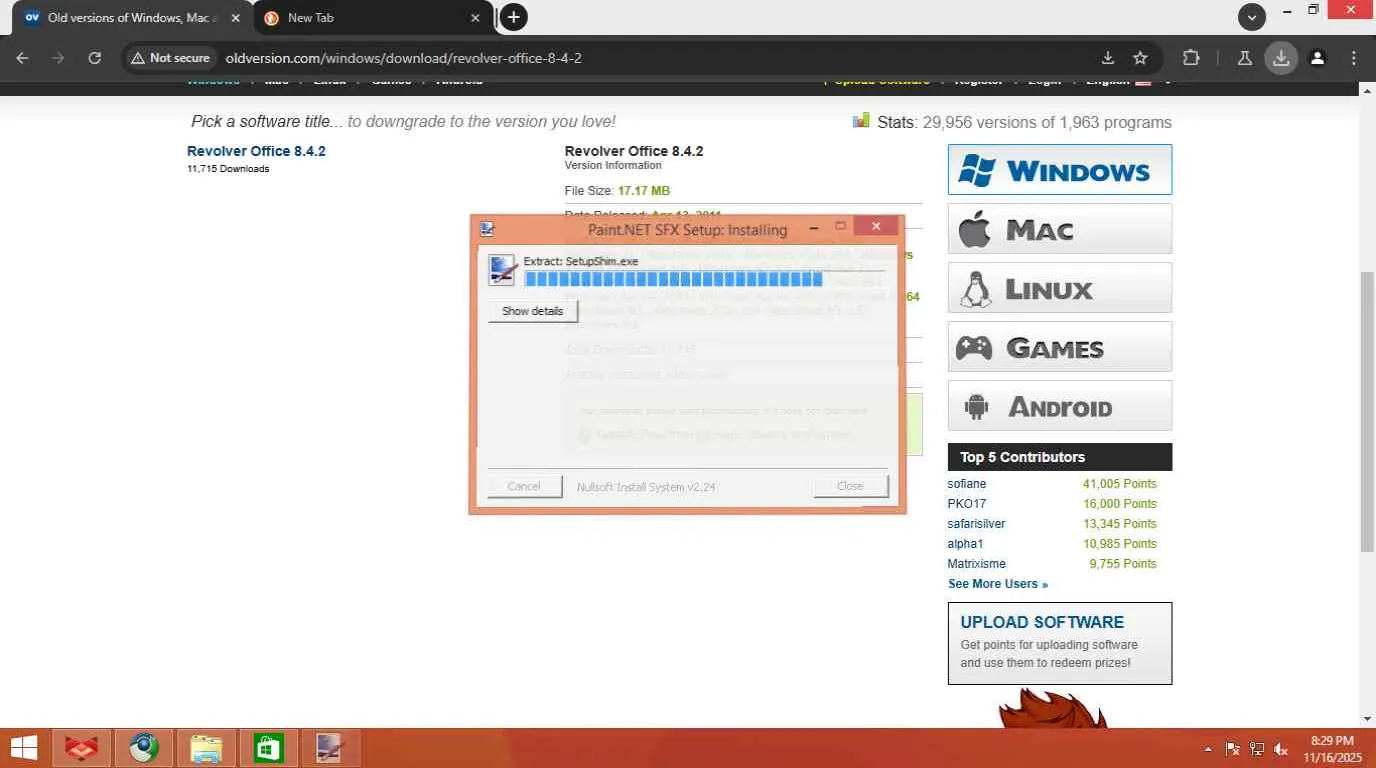Open the browser three-dot menu

pos(1354,58)
